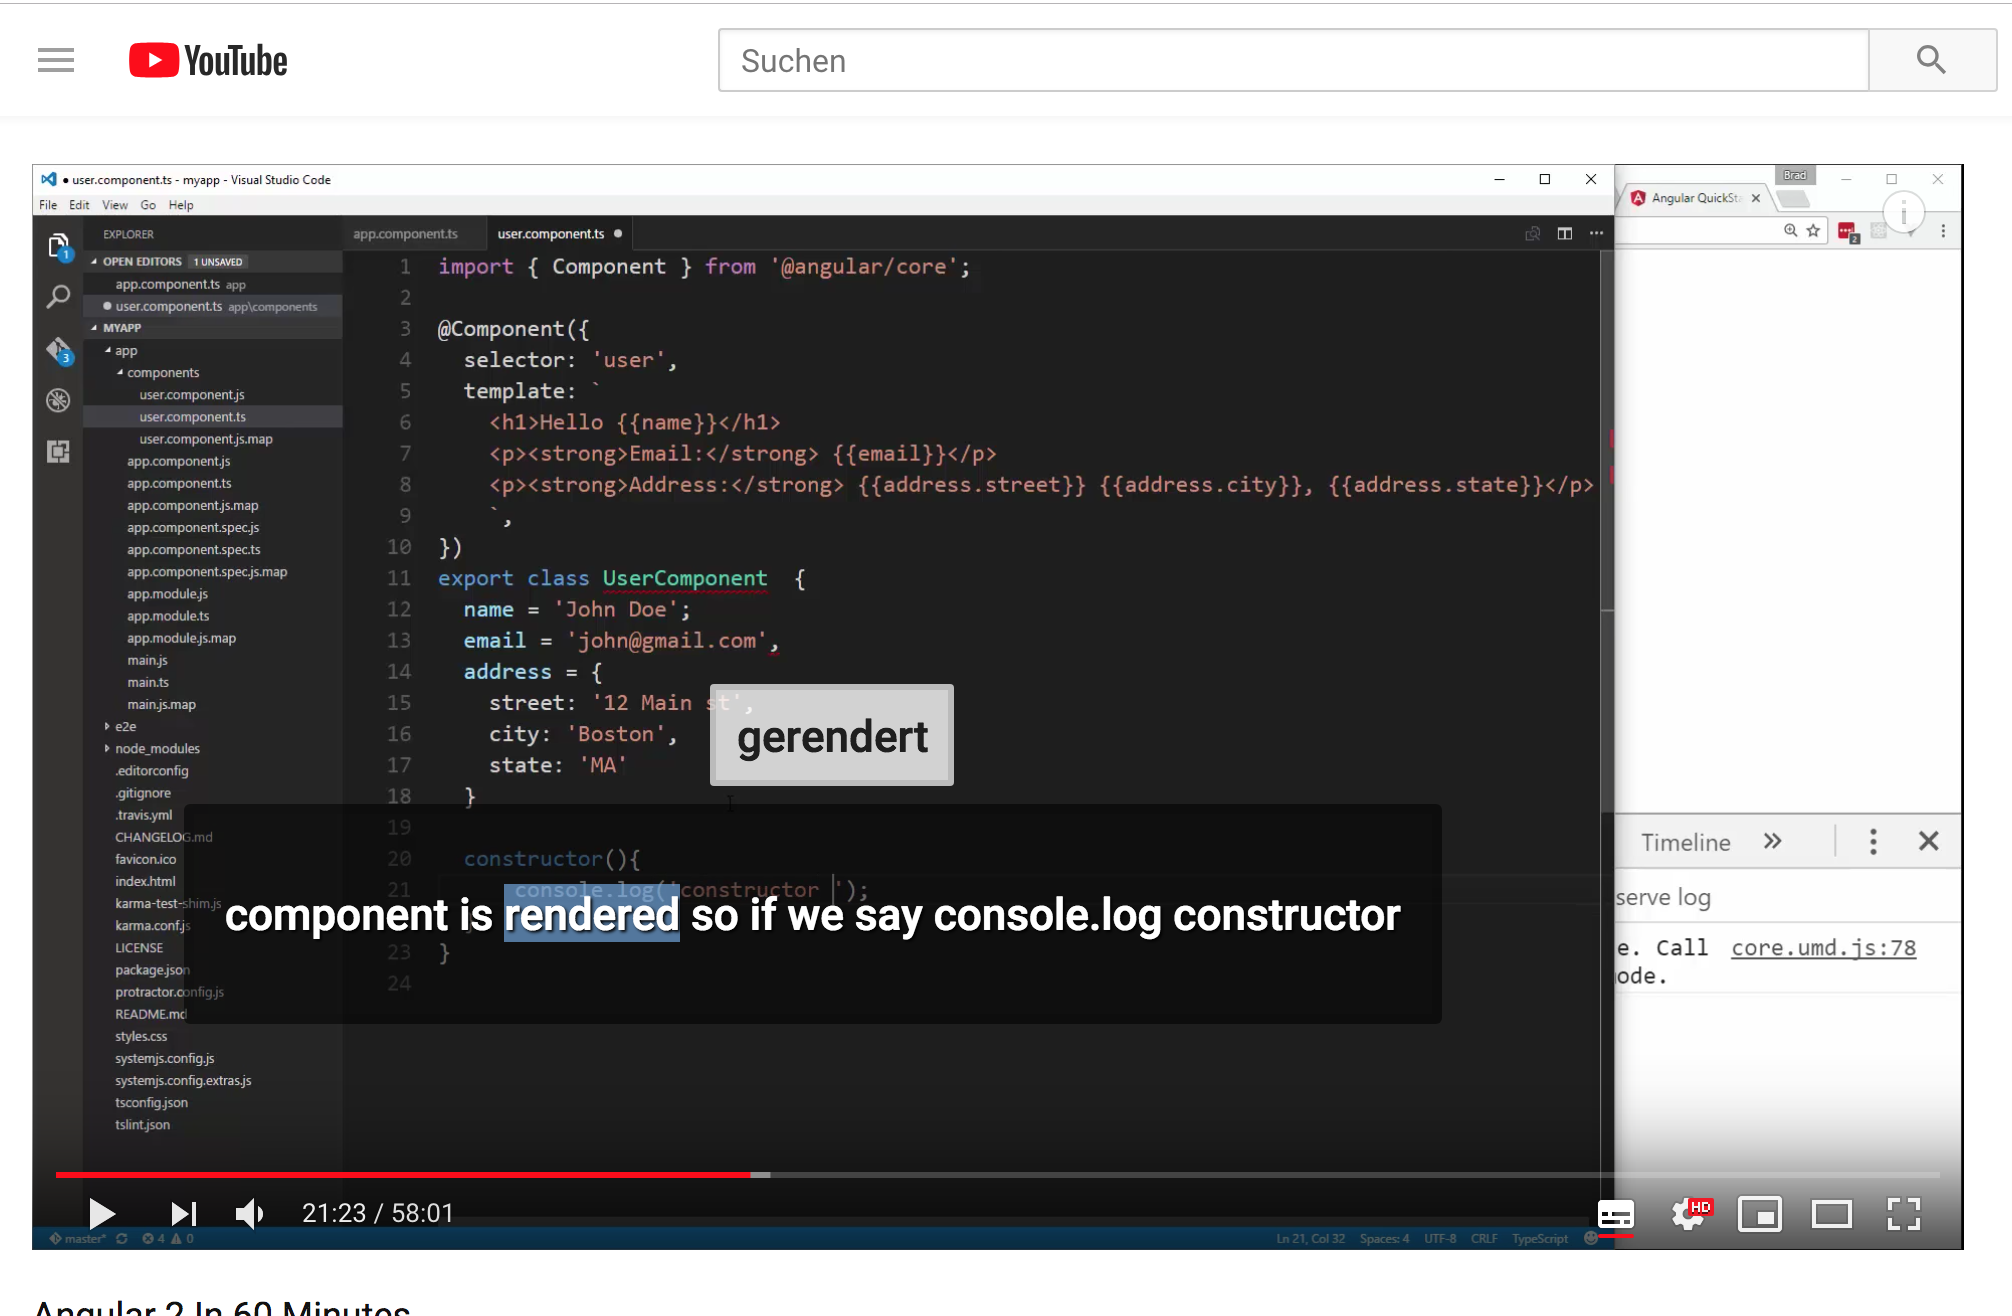The image size is (2012, 1316).
Task: Mute the video volume
Action: click(x=249, y=1213)
